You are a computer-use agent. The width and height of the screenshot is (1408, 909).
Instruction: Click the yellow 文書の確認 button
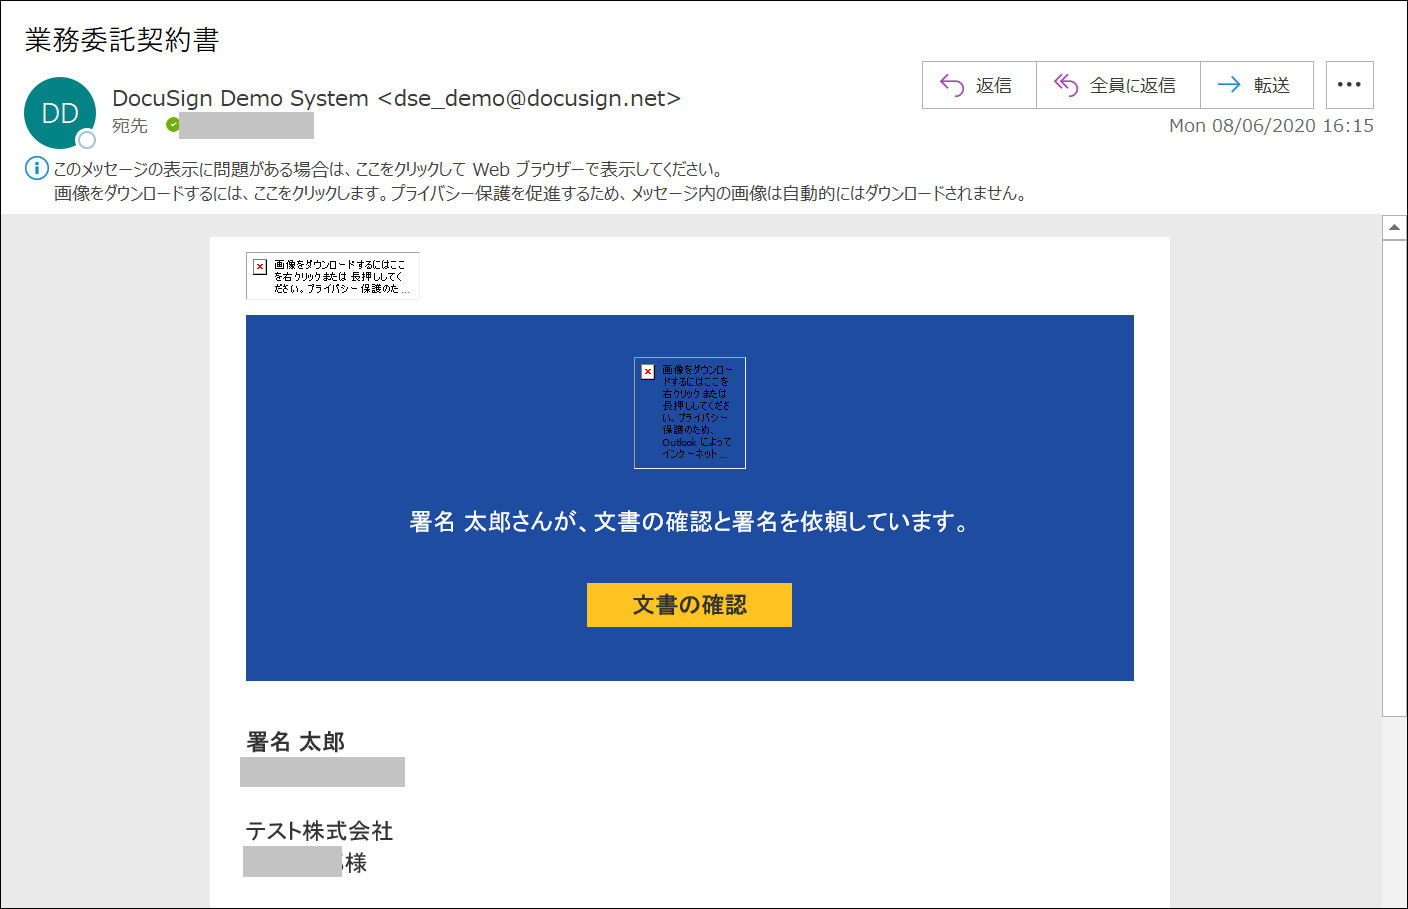689,605
